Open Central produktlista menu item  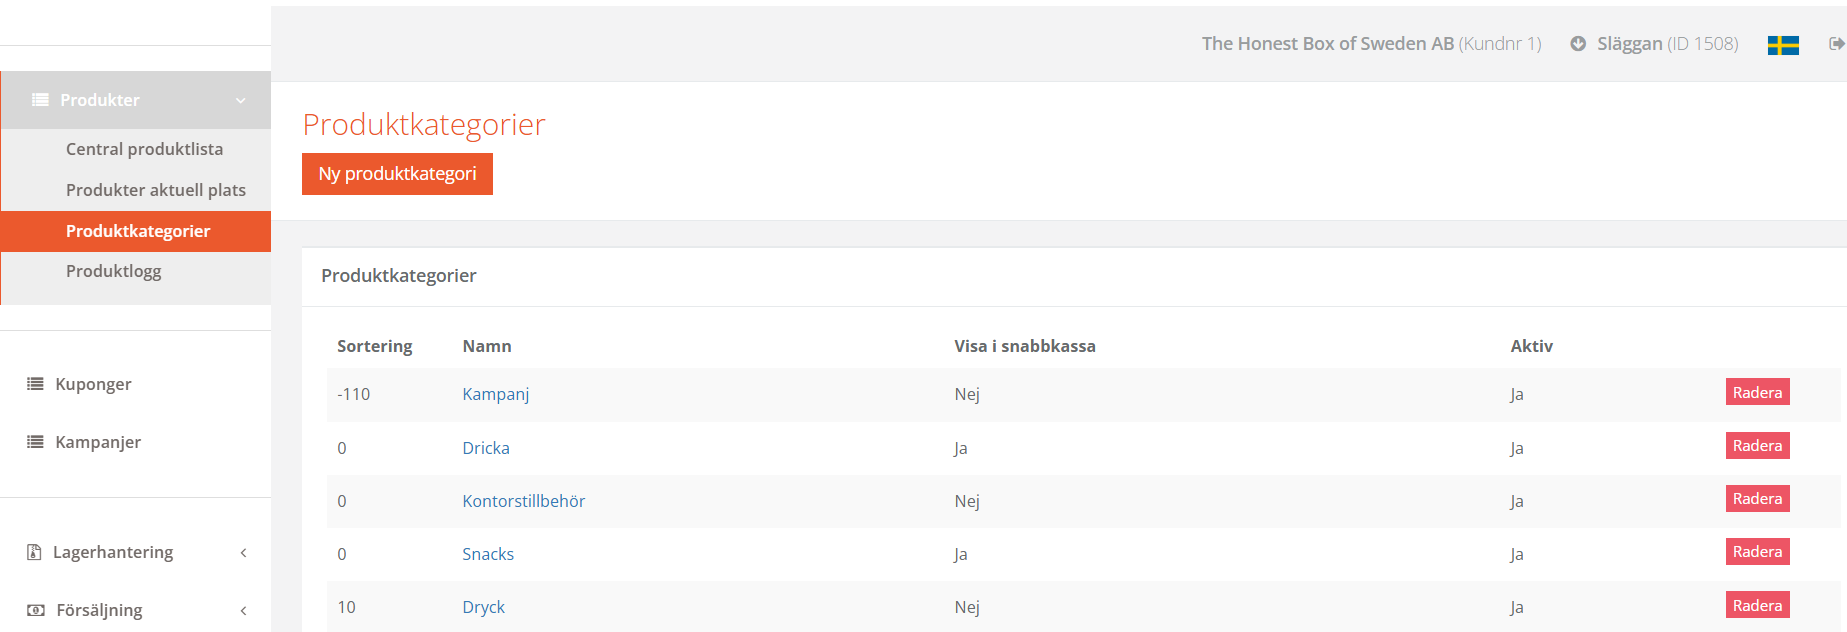coord(144,149)
